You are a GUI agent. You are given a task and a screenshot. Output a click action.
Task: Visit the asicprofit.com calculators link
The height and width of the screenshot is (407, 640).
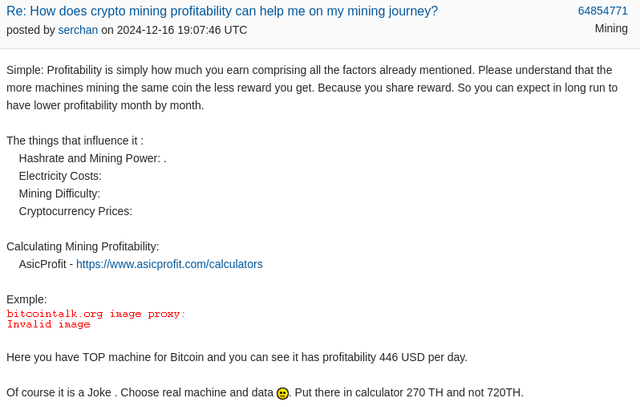coord(169,264)
